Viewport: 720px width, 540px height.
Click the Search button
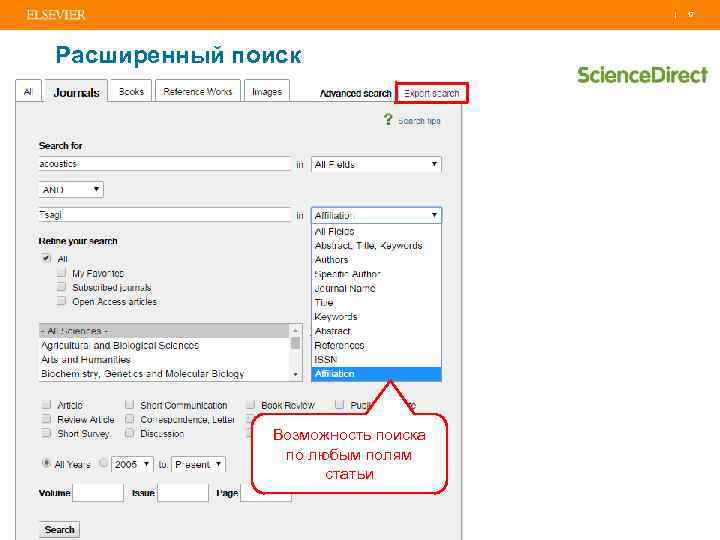60,529
